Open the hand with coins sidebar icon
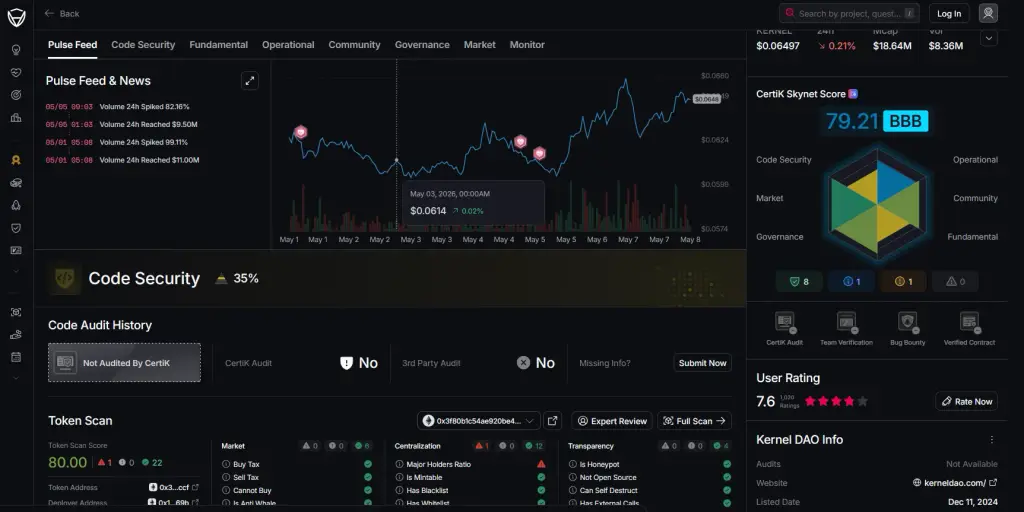Screen dimensions: 1024x512 [x=16, y=334]
